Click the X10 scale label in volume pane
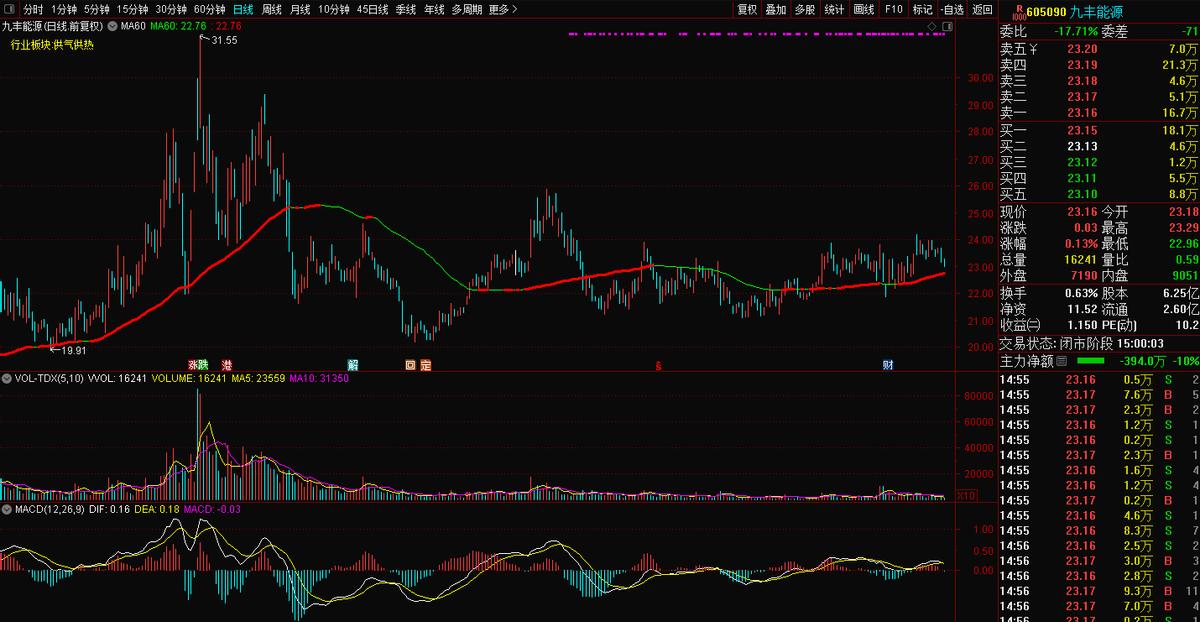The image size is (1200, 622). (967, 496)
